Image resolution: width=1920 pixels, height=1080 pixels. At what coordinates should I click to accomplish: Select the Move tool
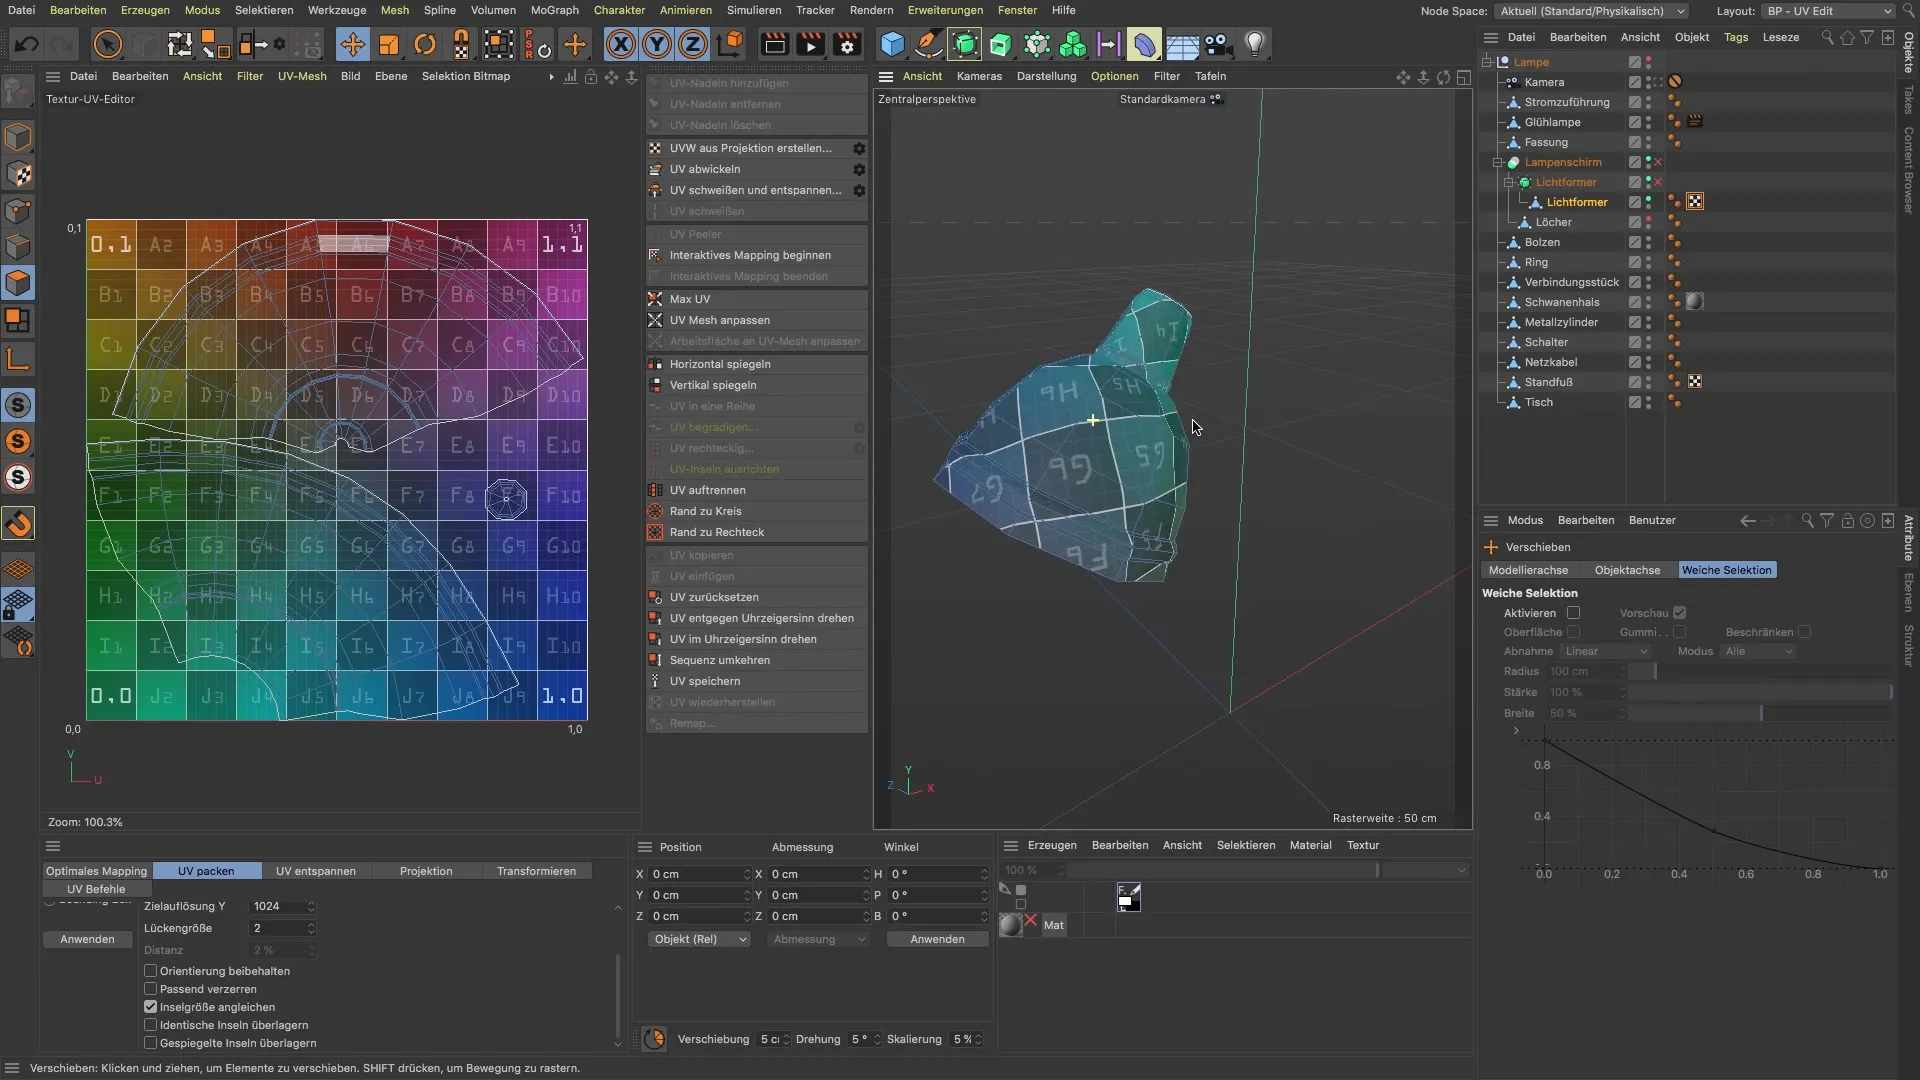tap(352, 44)
